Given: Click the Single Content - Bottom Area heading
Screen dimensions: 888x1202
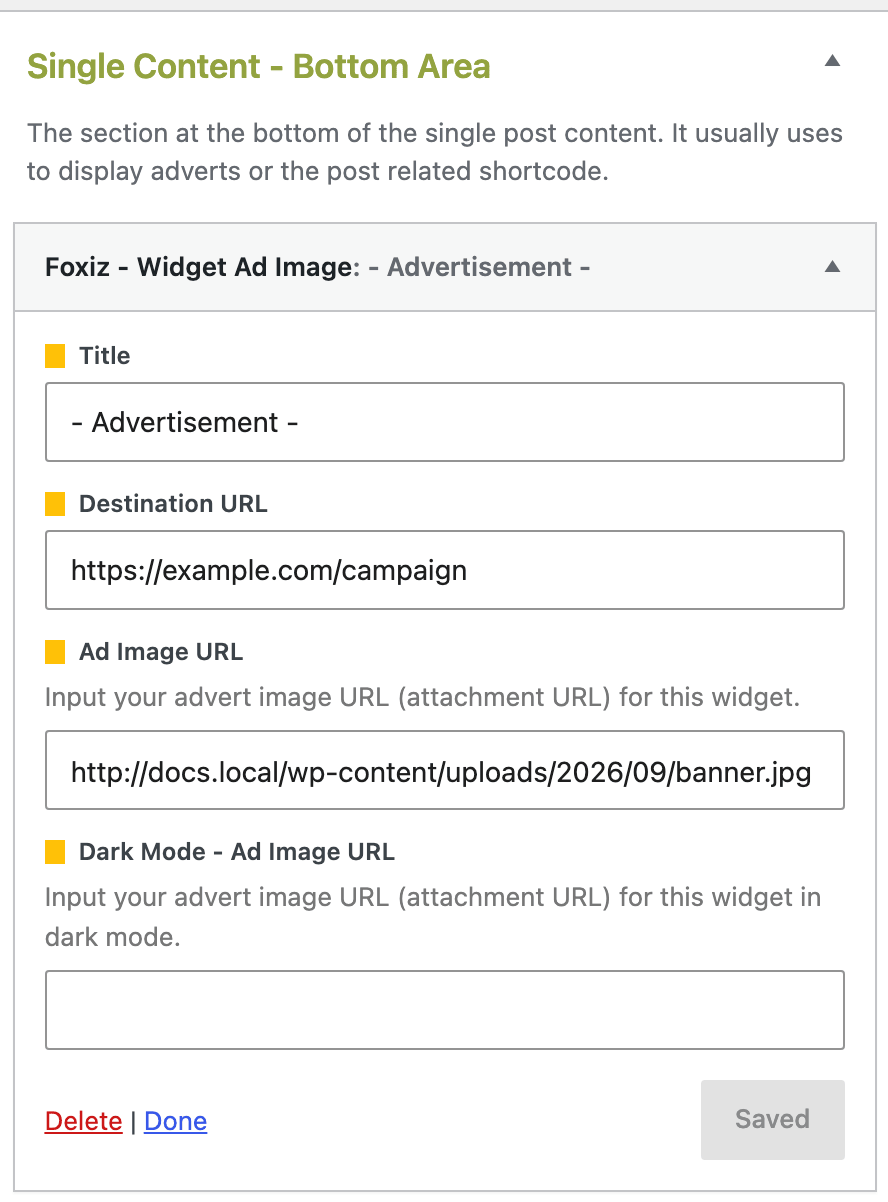Looking at the screenshot, I should (x=259, y=67).
